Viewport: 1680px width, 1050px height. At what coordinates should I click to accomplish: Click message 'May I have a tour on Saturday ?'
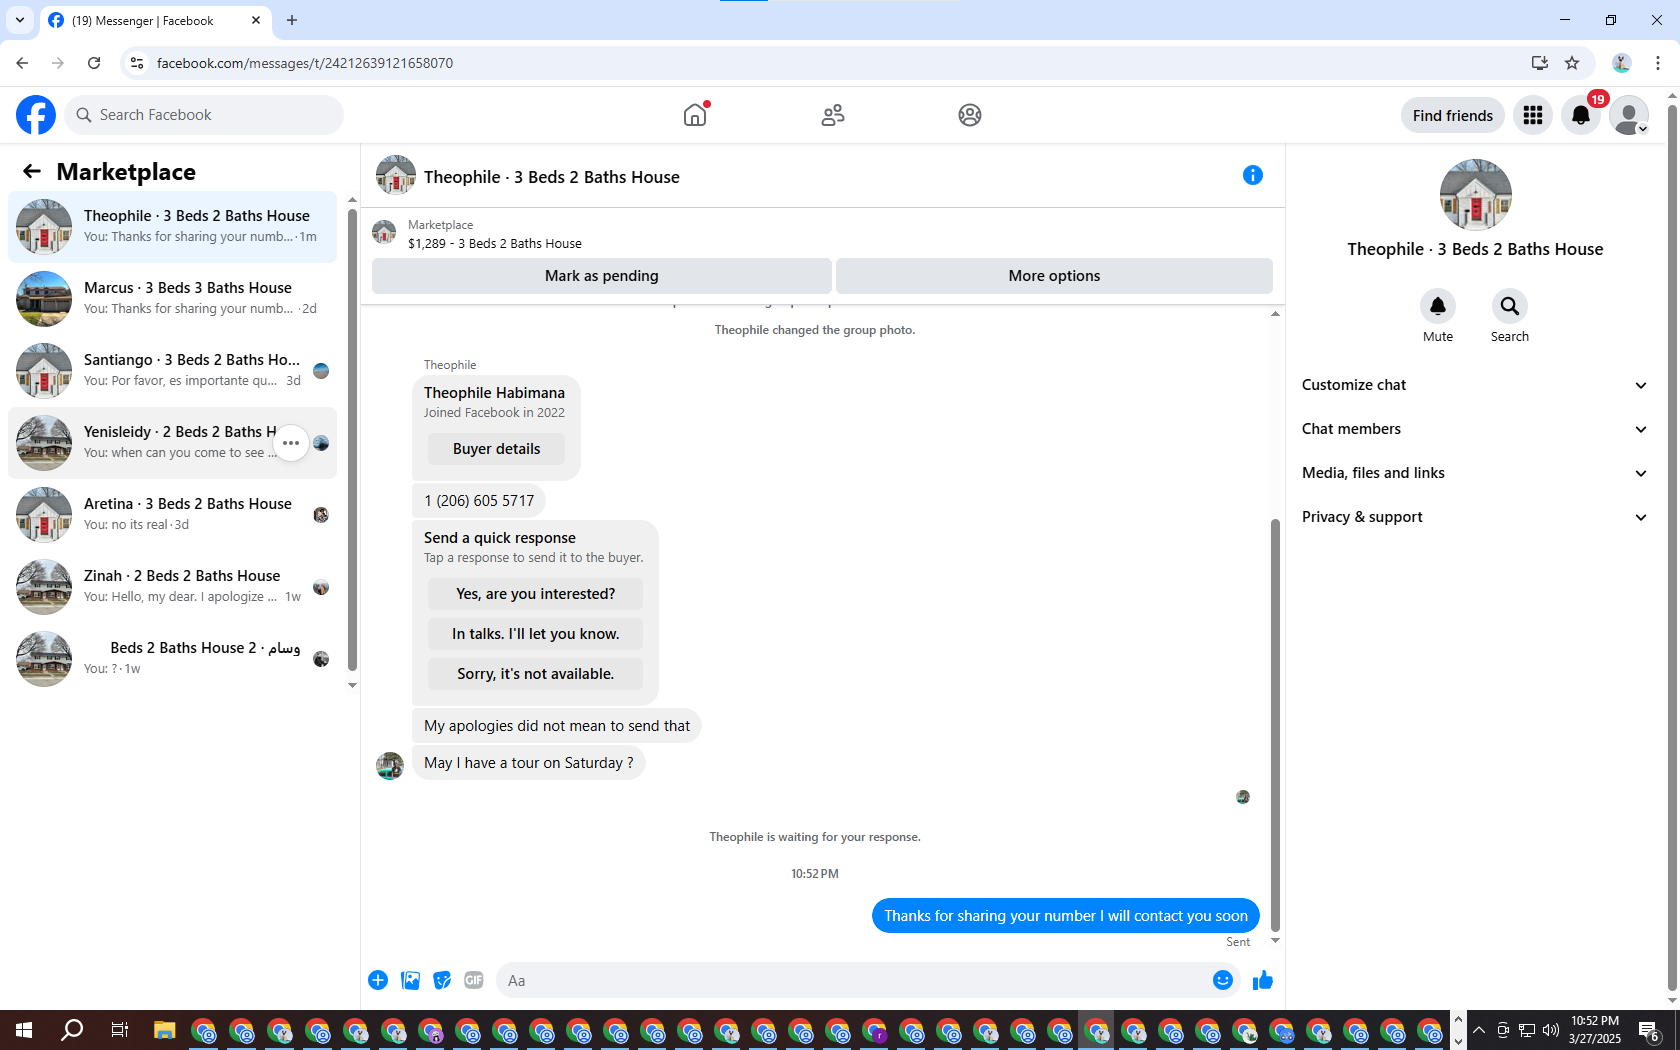(529, 763)
